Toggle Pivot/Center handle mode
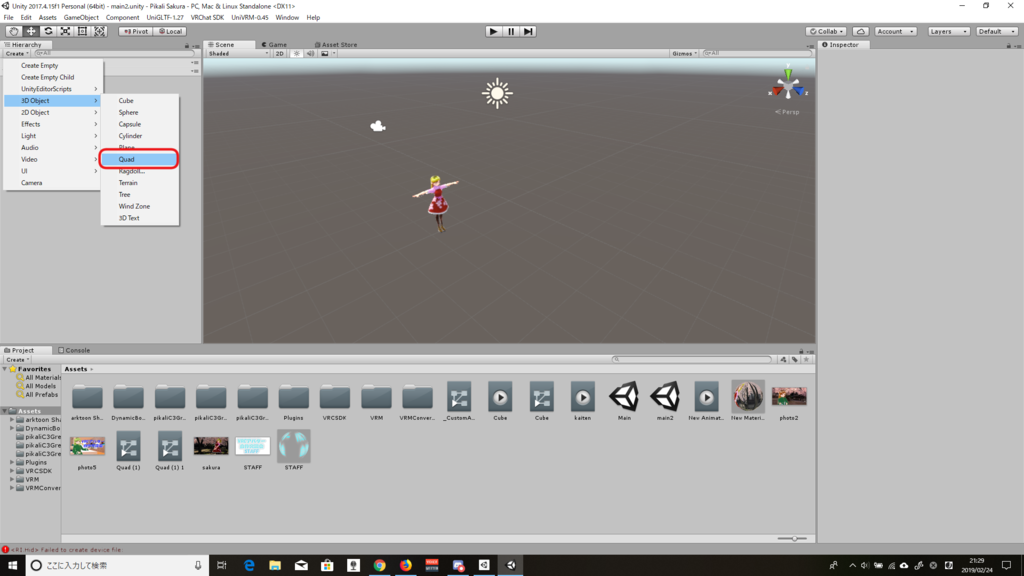The height and width of the screenshot is (576, 1024). pyautogui.click(x=136, y=31)
